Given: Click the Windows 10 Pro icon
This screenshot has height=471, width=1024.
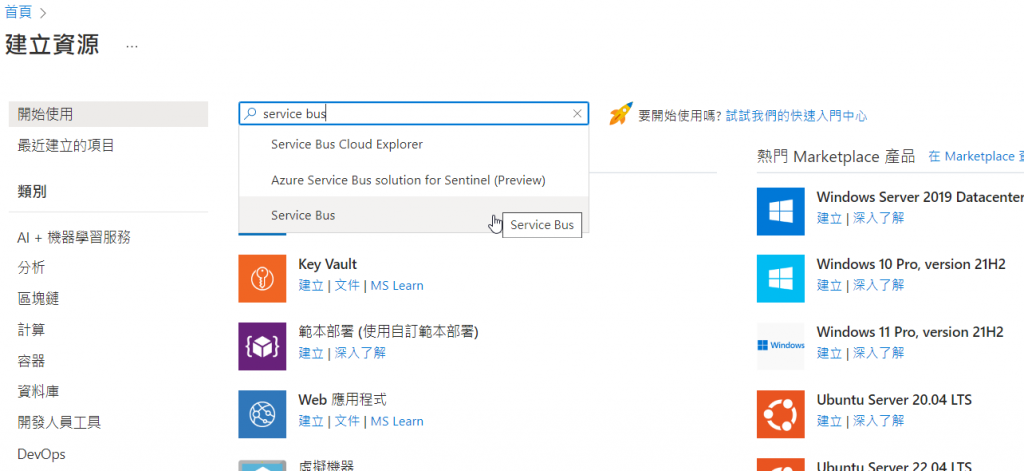Looking at the screenshot, I should tap(780, 278).
